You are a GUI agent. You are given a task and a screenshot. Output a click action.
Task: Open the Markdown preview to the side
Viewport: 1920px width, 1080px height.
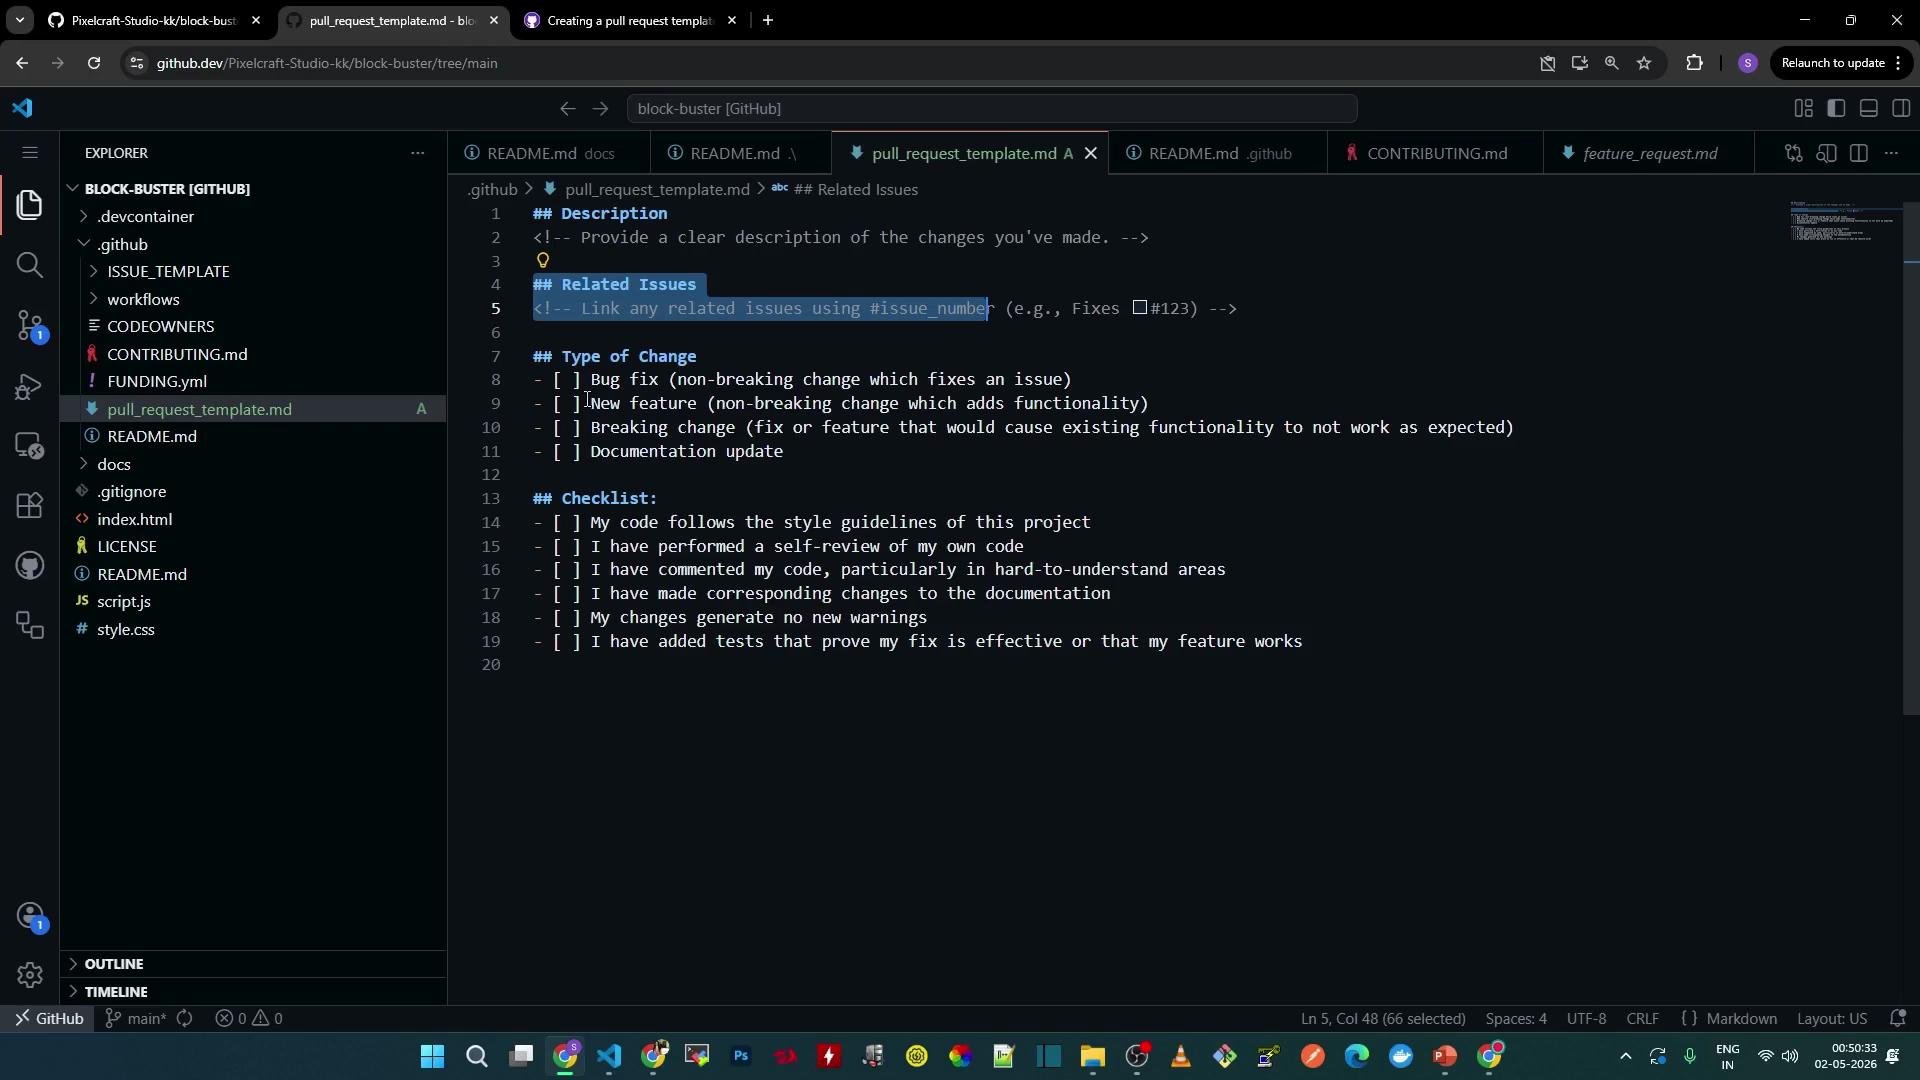(x=1826, y=154)
